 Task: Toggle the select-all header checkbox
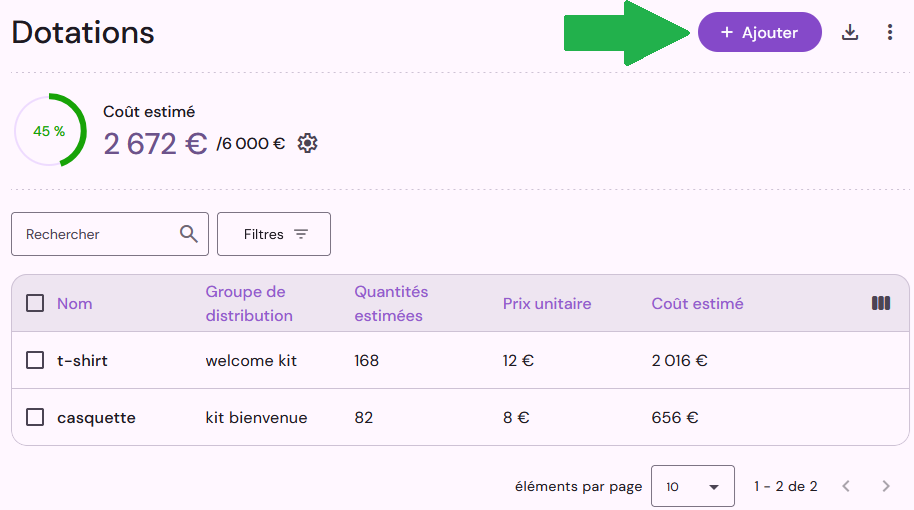tap(35, 303)
